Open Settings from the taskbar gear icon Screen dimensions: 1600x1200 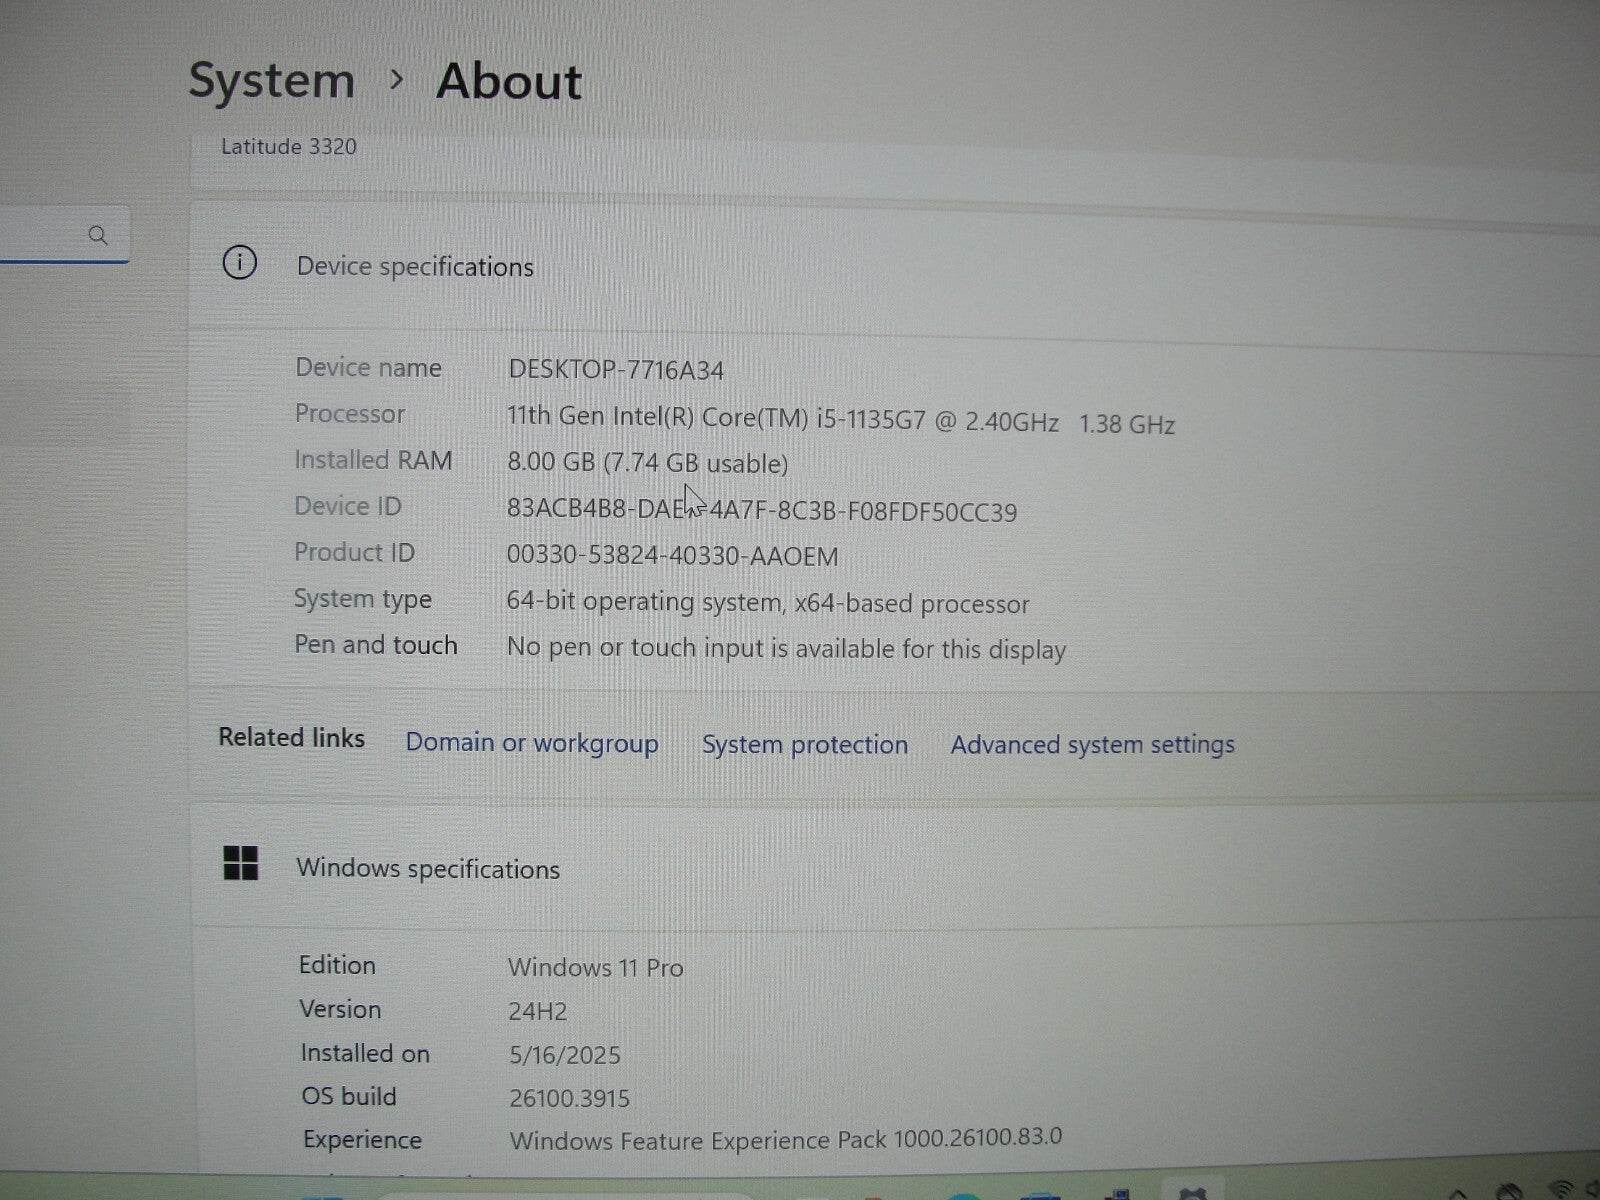coord(1192,1196)
